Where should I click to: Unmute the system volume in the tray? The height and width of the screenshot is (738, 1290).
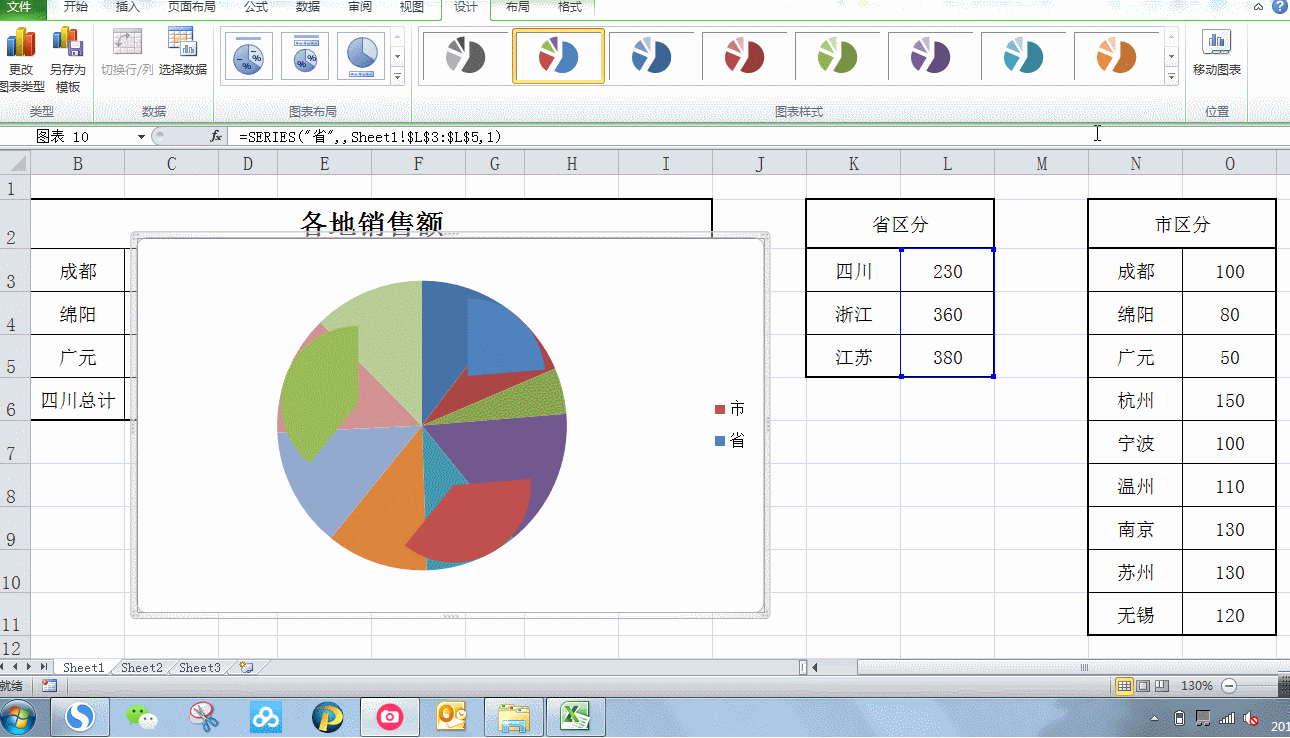(1251, 717)
